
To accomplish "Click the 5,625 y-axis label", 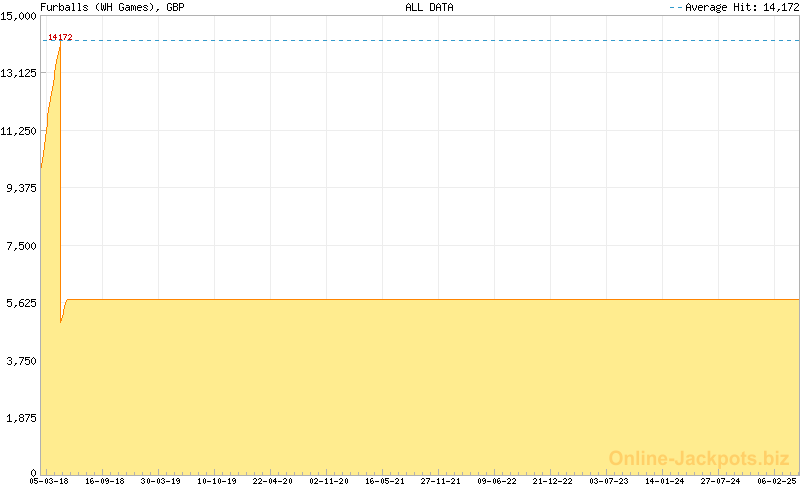I will point(21,303).
